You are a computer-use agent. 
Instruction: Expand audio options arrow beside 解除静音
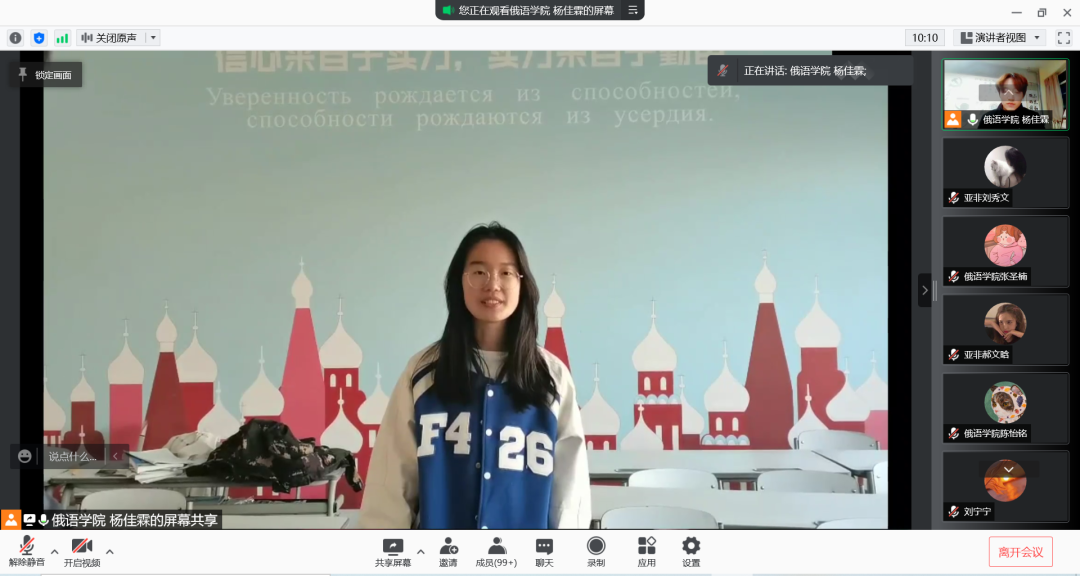tap(54, 551)
